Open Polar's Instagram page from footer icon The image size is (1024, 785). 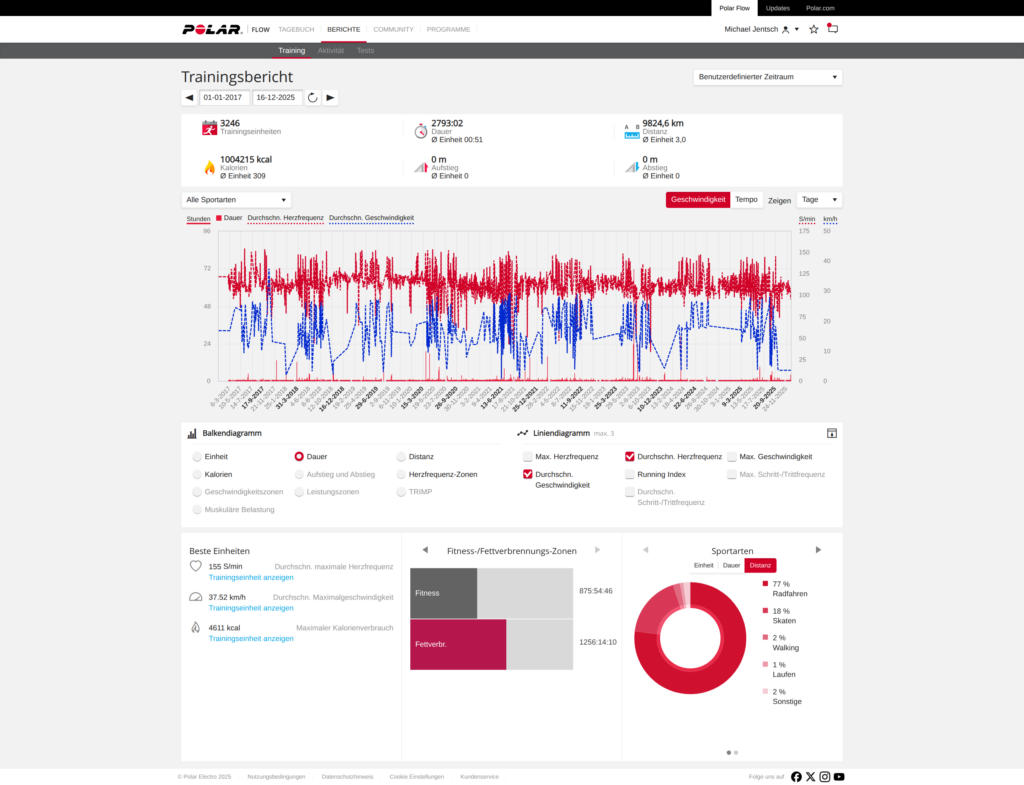(x=825, y=776)
